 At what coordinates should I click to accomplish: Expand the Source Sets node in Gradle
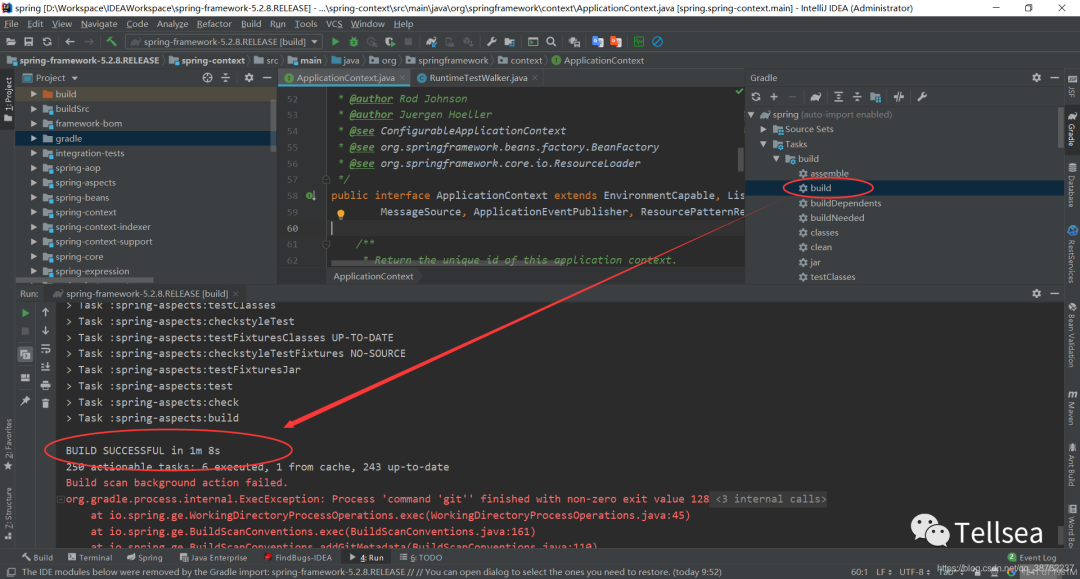[764, 129]
